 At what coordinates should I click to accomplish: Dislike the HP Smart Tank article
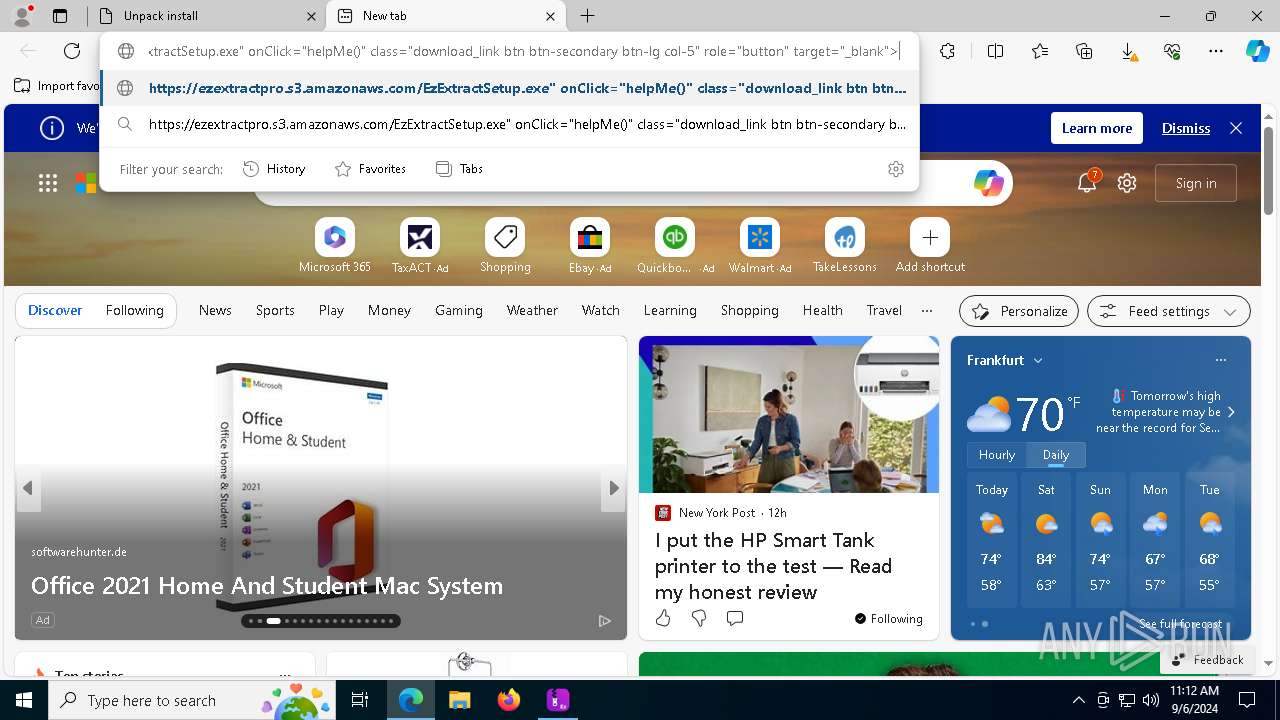(699, 619)
